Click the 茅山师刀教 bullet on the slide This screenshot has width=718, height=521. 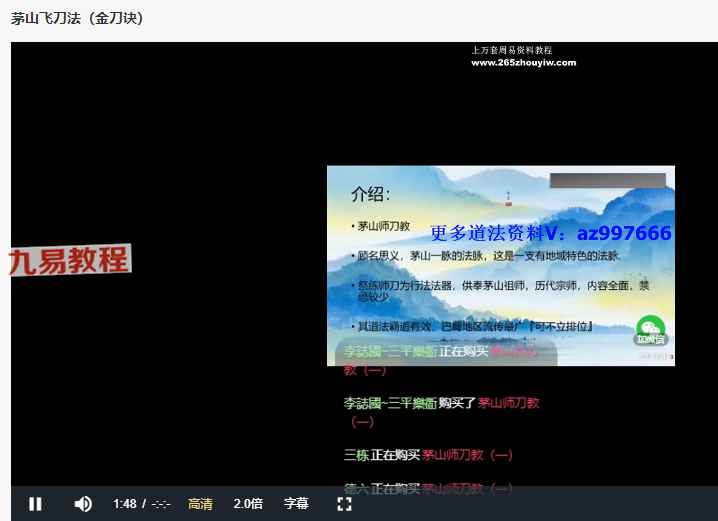pyautogui.click(x=383, y=226)
